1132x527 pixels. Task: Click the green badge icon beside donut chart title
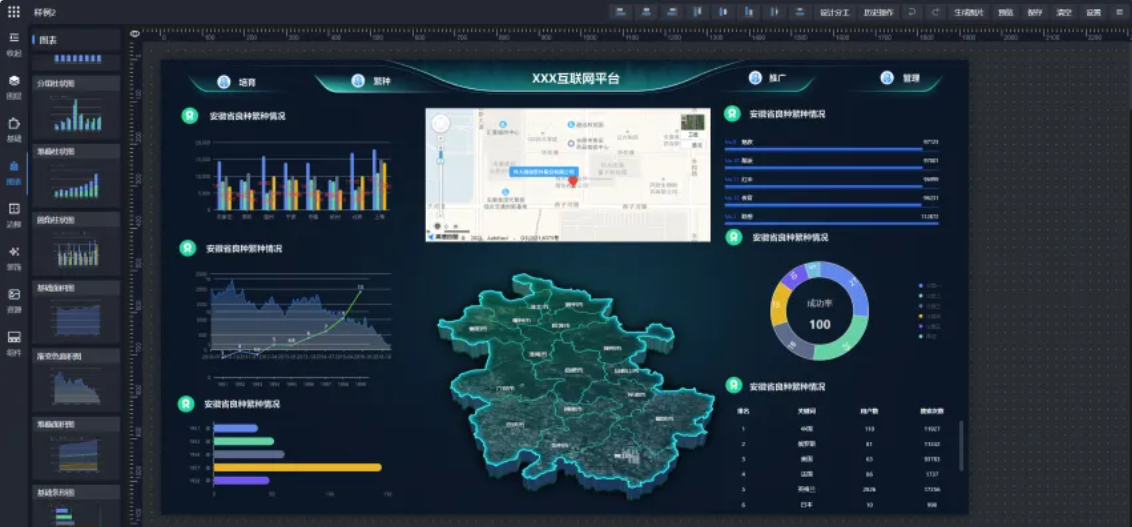733,237
